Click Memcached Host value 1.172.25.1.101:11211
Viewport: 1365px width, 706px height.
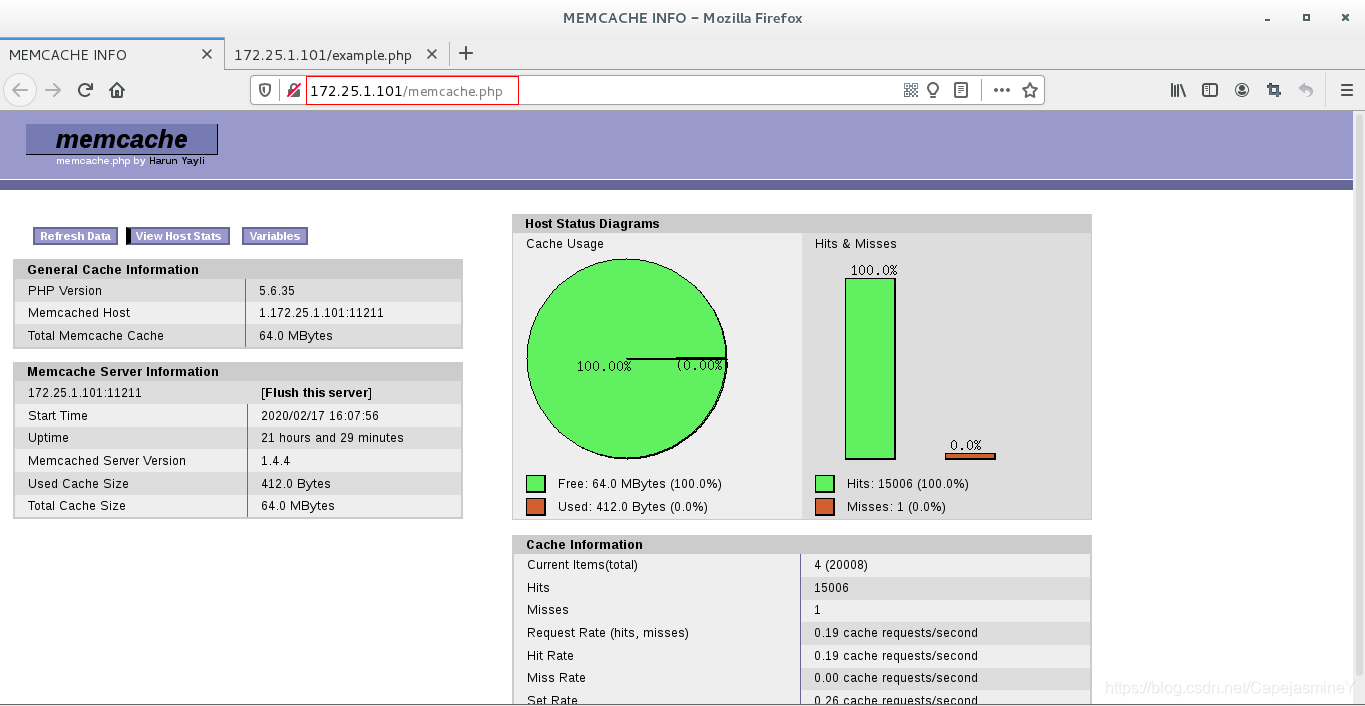321,313
